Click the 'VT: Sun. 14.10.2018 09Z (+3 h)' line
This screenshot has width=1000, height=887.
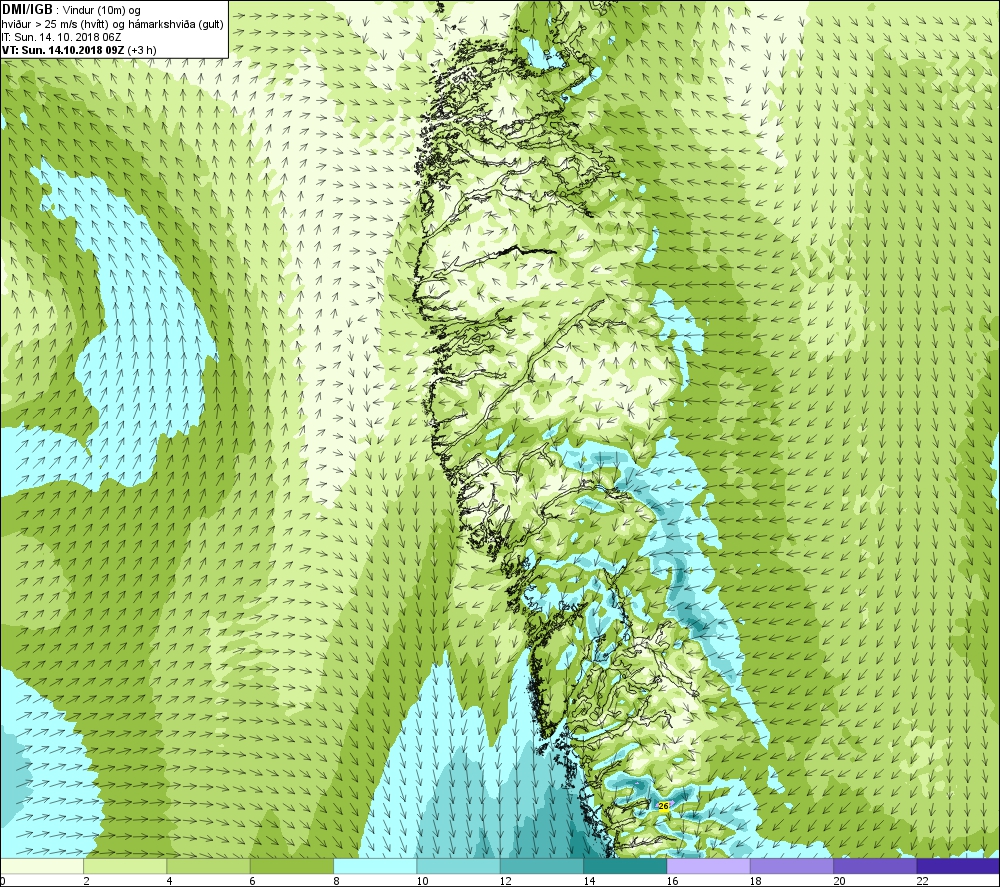[x=78, y=50]
